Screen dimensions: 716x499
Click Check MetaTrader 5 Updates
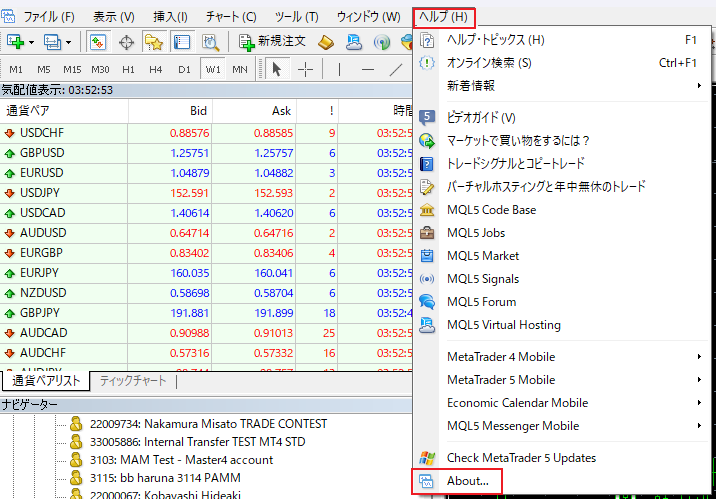pyautogui.click(x=562, y=457)
